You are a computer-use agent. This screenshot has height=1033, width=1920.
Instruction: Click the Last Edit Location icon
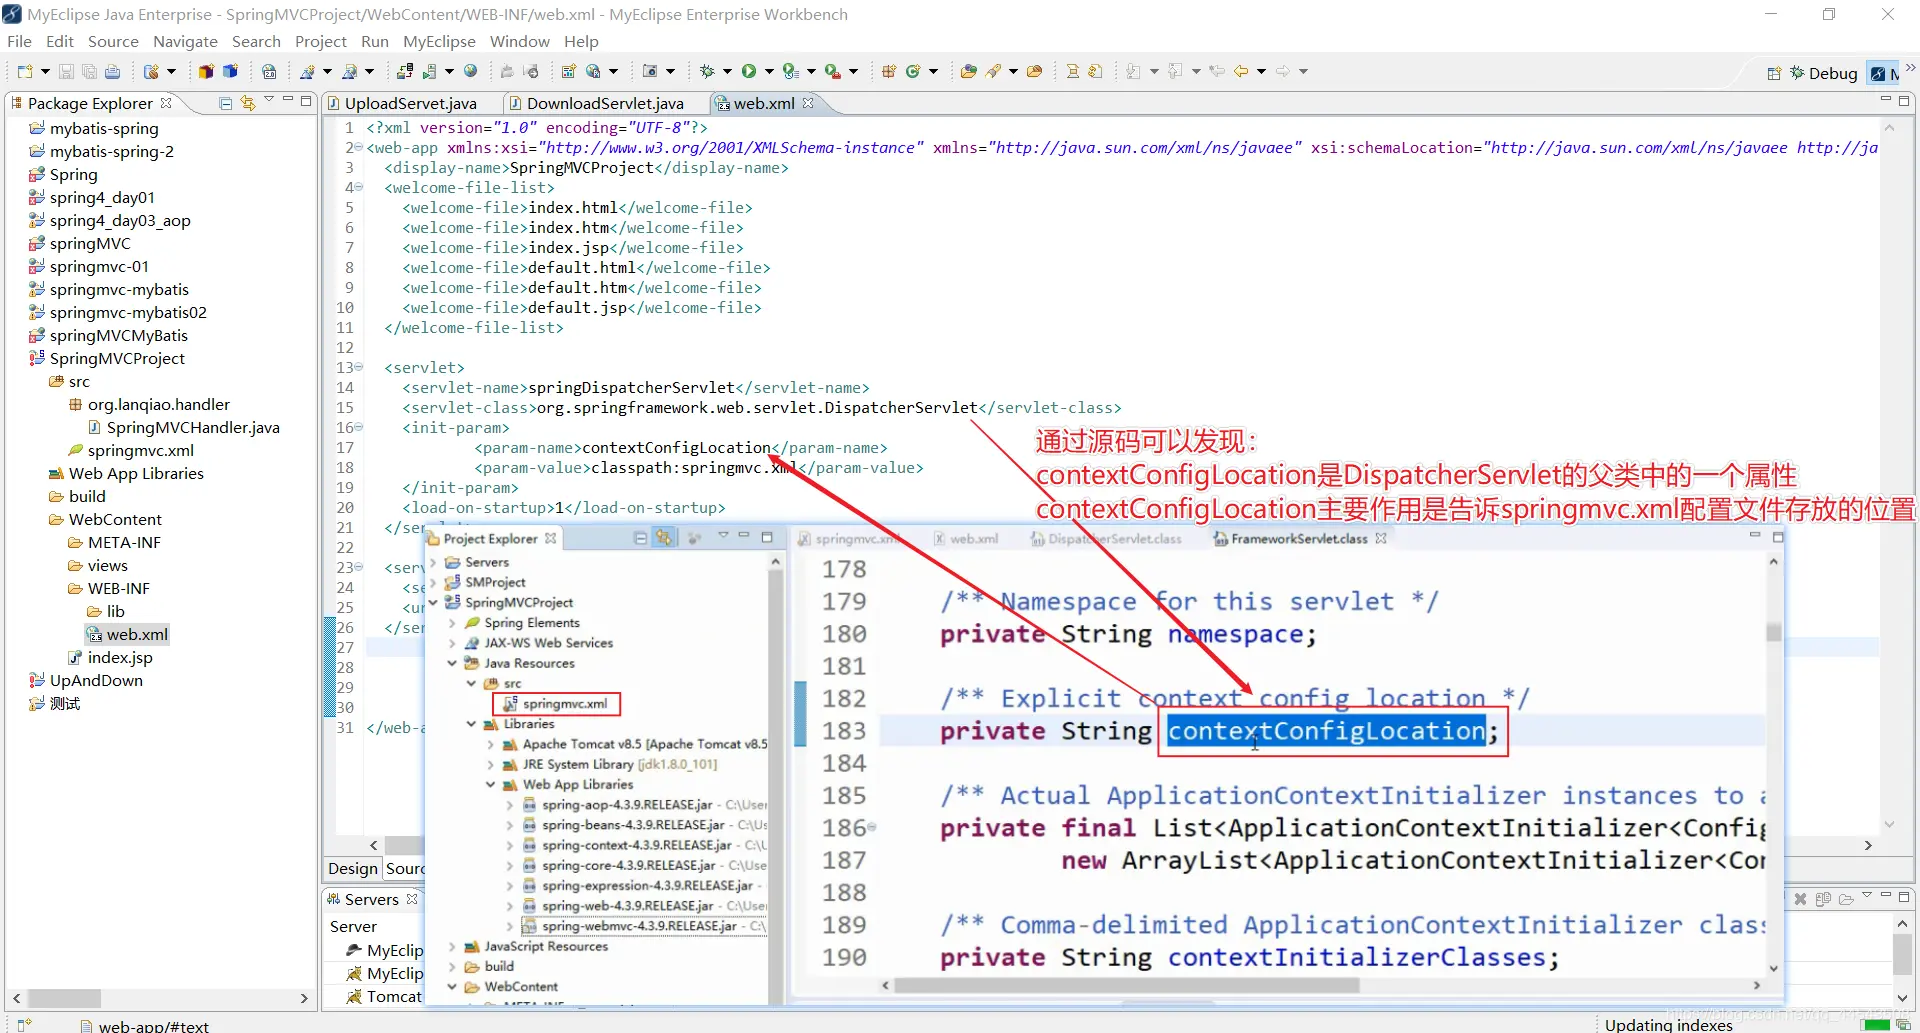1217,71
